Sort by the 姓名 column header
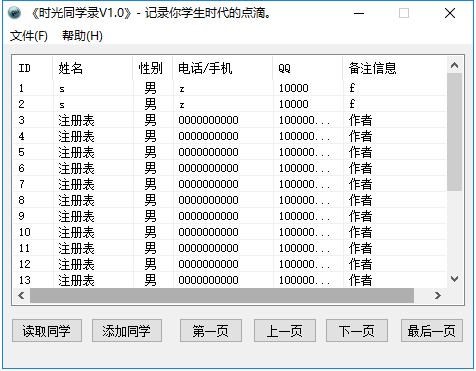The width and height of the screenshot is (476, 371). pyautogui.click(x=92, y=68)
